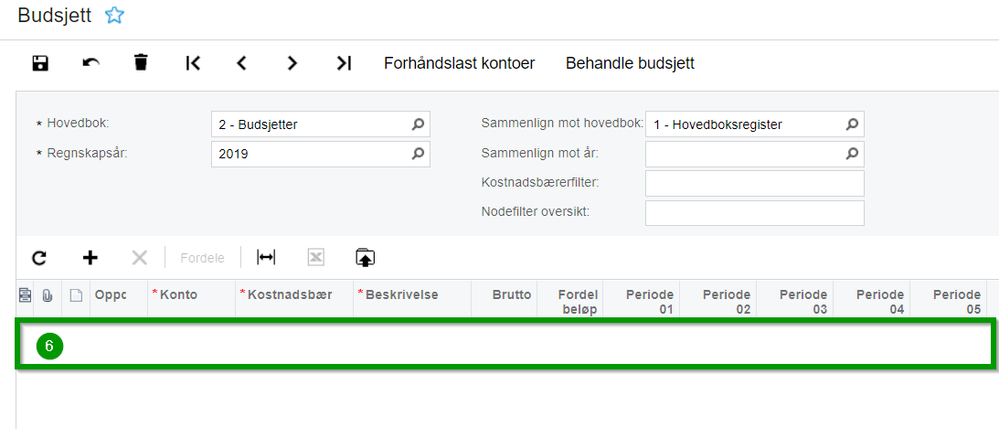Delete budget using trash icon
This screenshot has width=999, height=429.
pos(141,63)
